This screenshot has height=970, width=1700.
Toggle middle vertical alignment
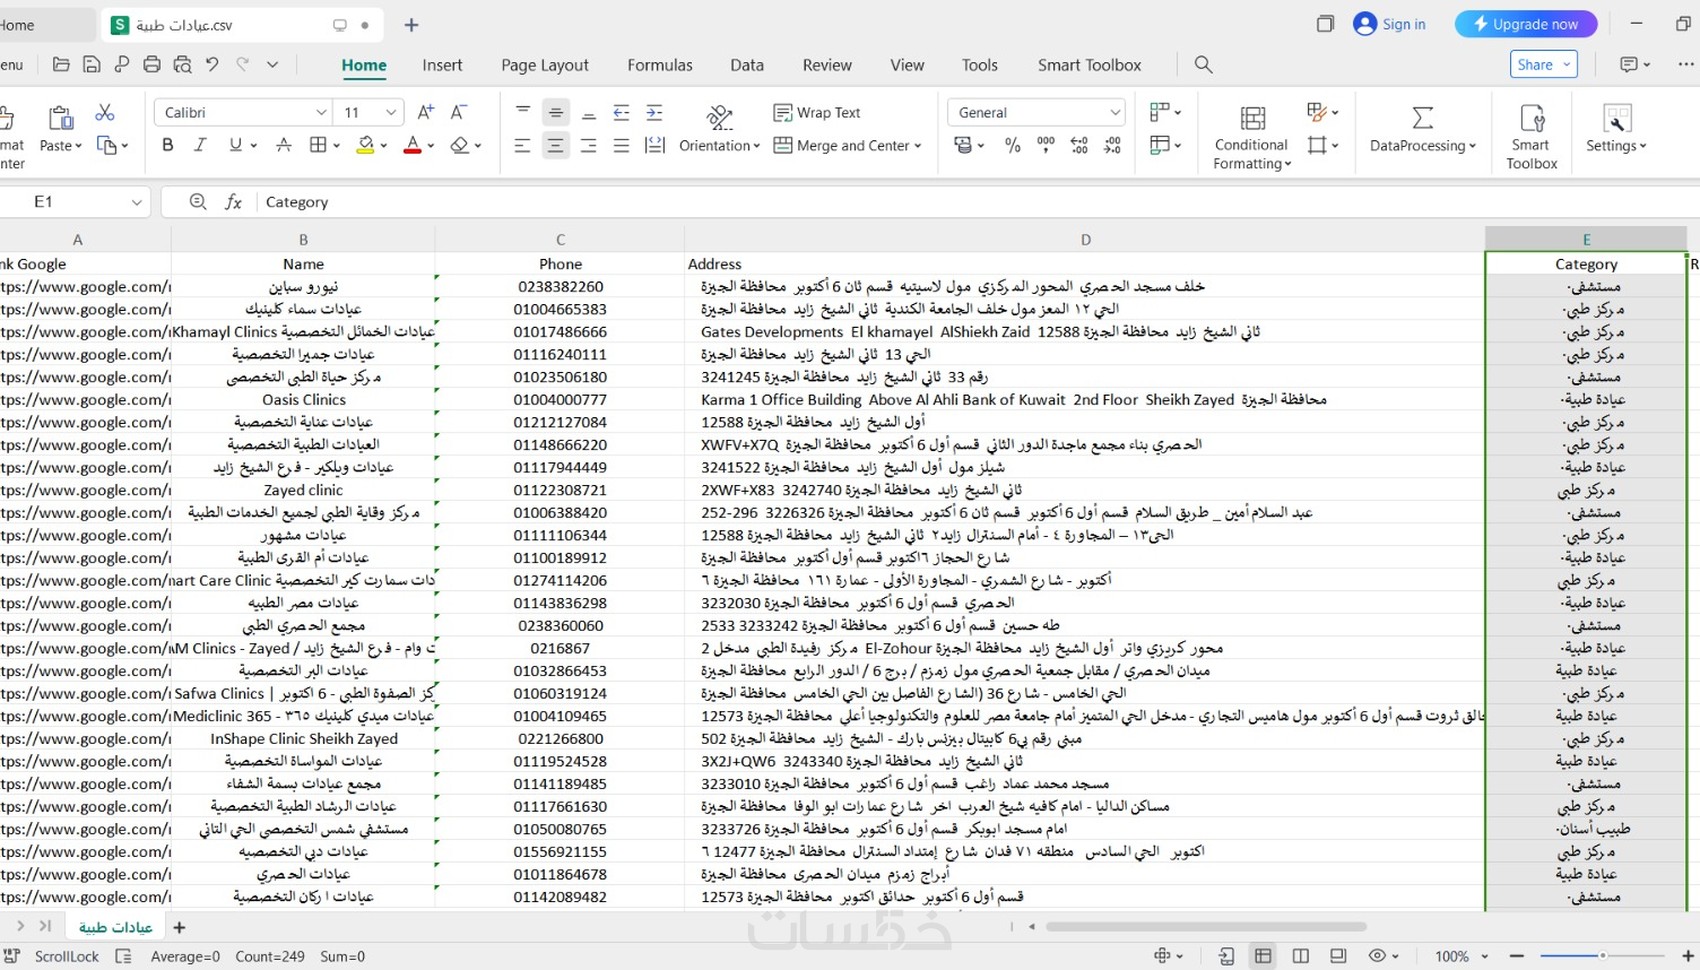coord(556,112)
